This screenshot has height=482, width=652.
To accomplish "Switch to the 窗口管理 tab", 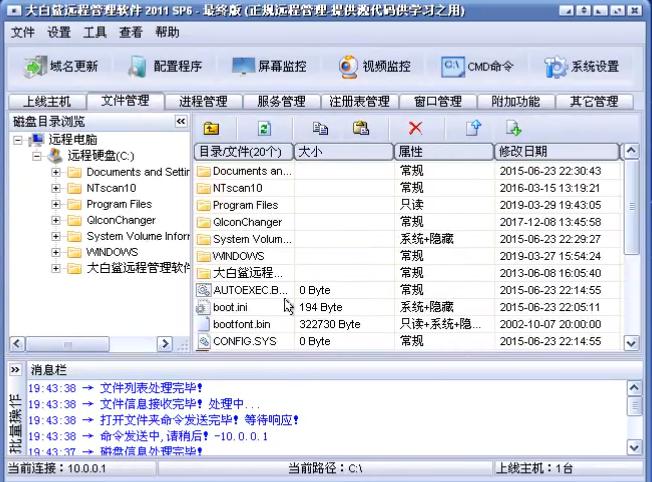I will tap(438, 101).
